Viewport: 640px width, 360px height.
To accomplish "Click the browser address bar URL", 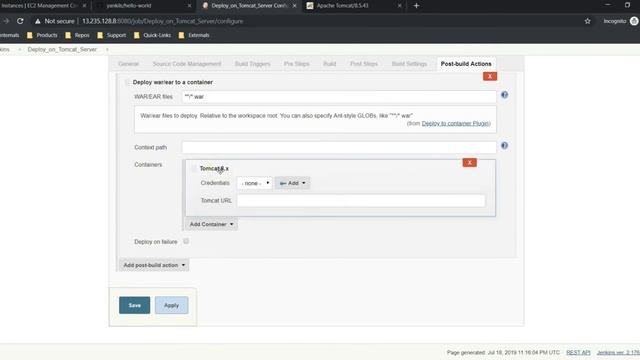I will tap(162, 21).
